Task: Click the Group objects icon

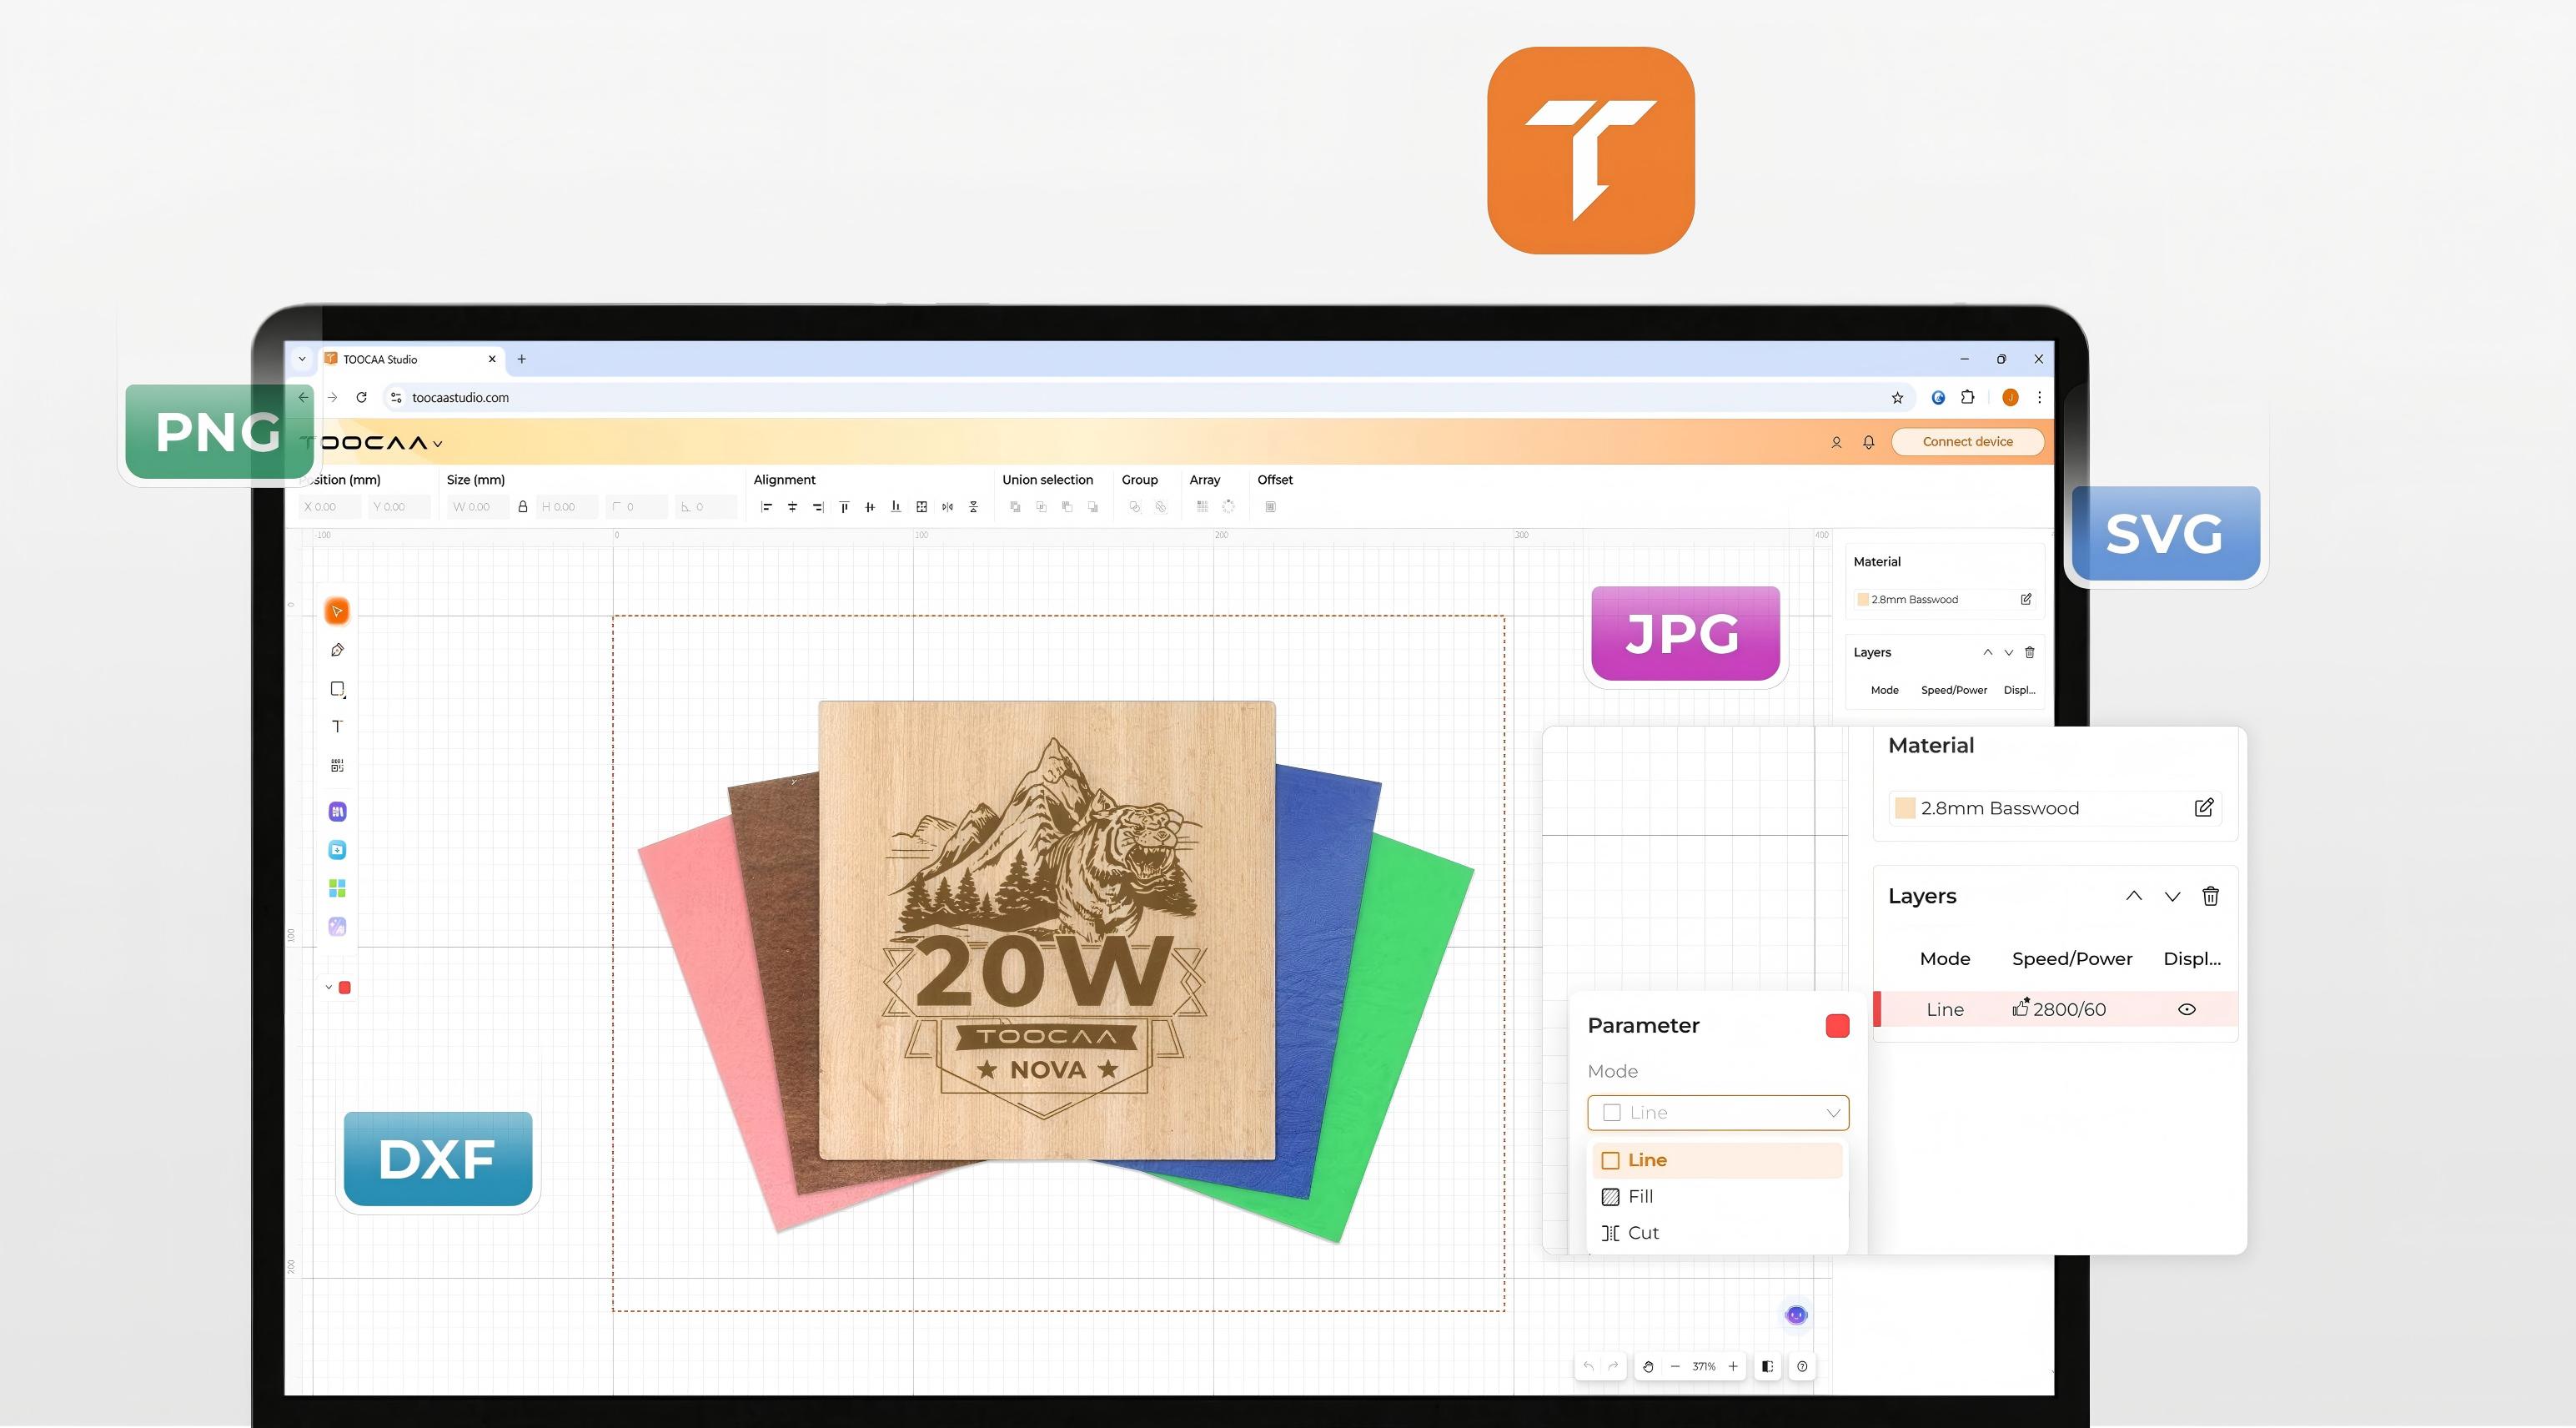Action: point(1134,507)
